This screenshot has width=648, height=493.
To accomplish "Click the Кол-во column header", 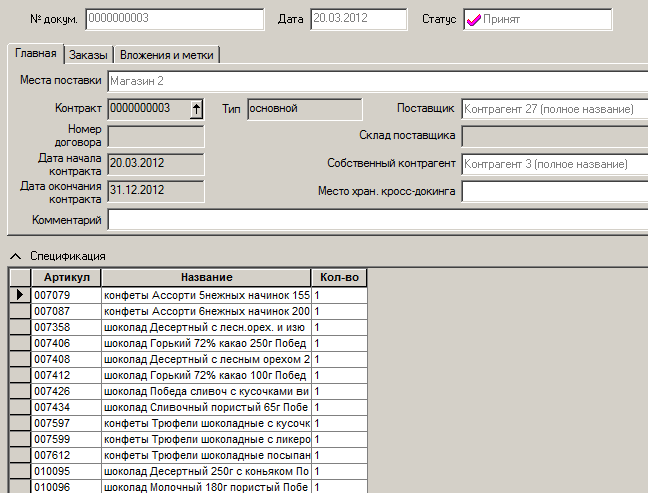I will [339, 278].
